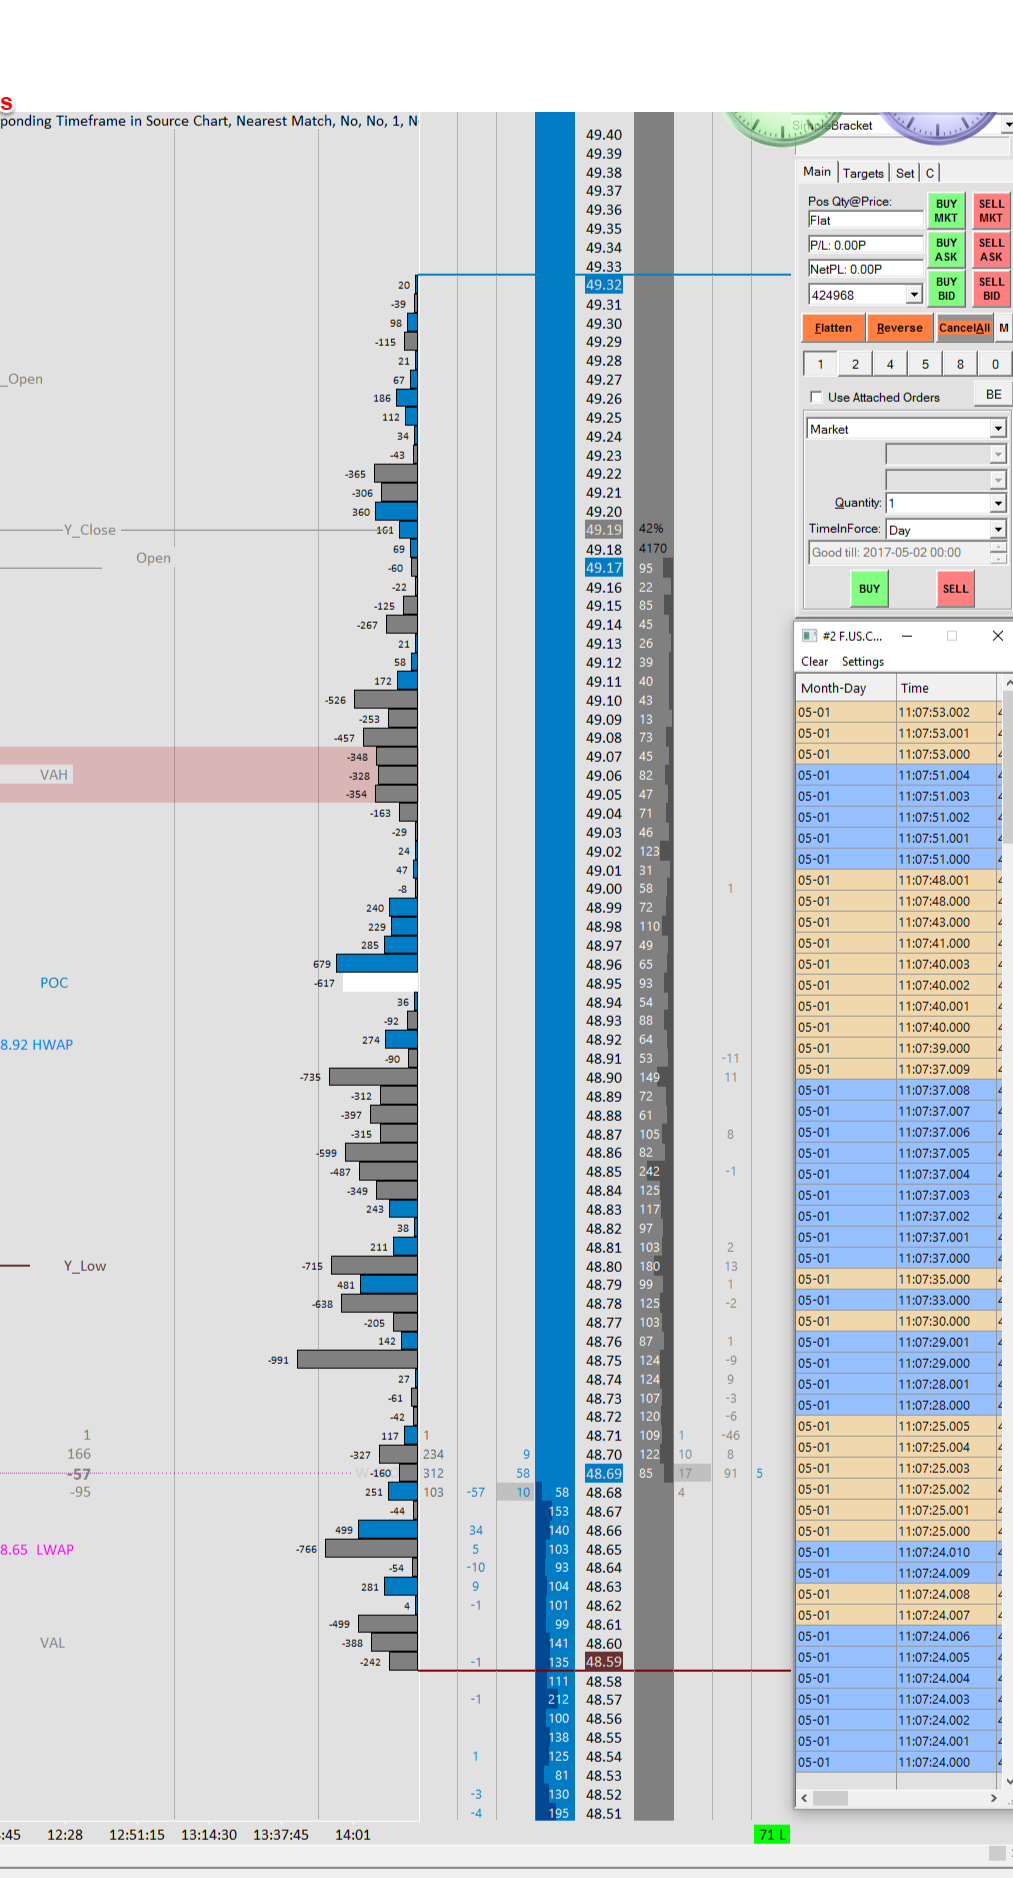Click Clear in the time and sales window
The height and width of the screenshot is (1878, 1013).
click(x=814, y=662)
